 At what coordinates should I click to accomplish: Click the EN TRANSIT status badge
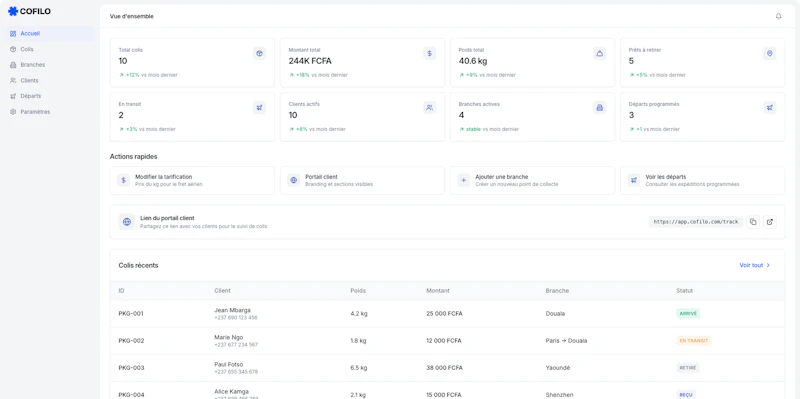[x=693, y=341]
